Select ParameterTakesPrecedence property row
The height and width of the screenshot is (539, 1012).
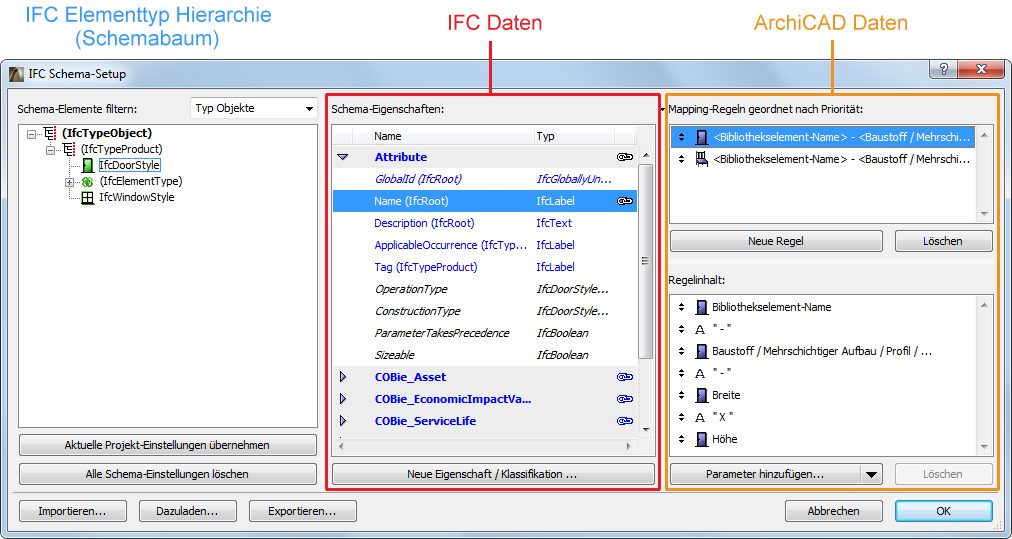[485, 332]
